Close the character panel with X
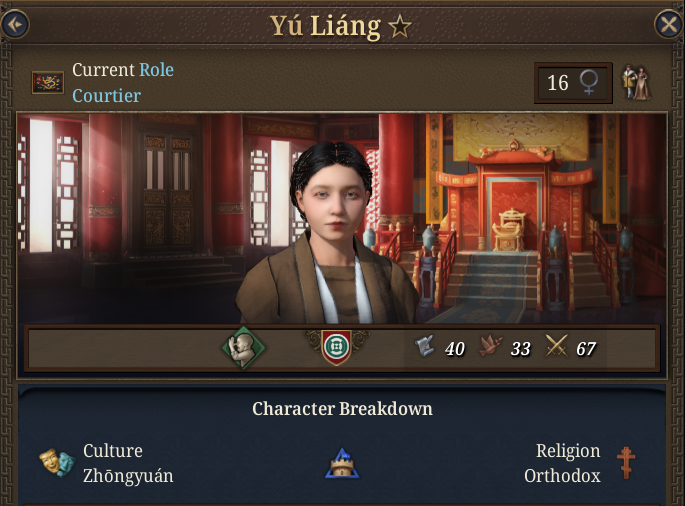685x506 pixels. [669, 24]
